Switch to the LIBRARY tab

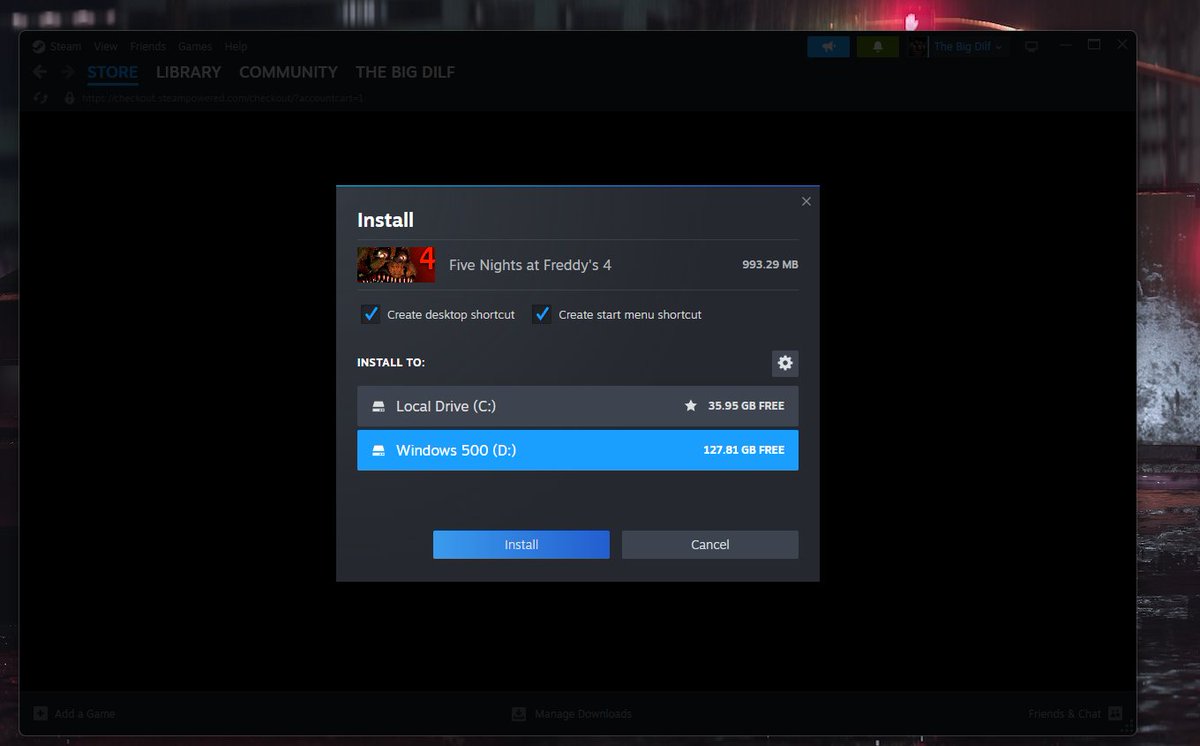[x=188, y=72]
